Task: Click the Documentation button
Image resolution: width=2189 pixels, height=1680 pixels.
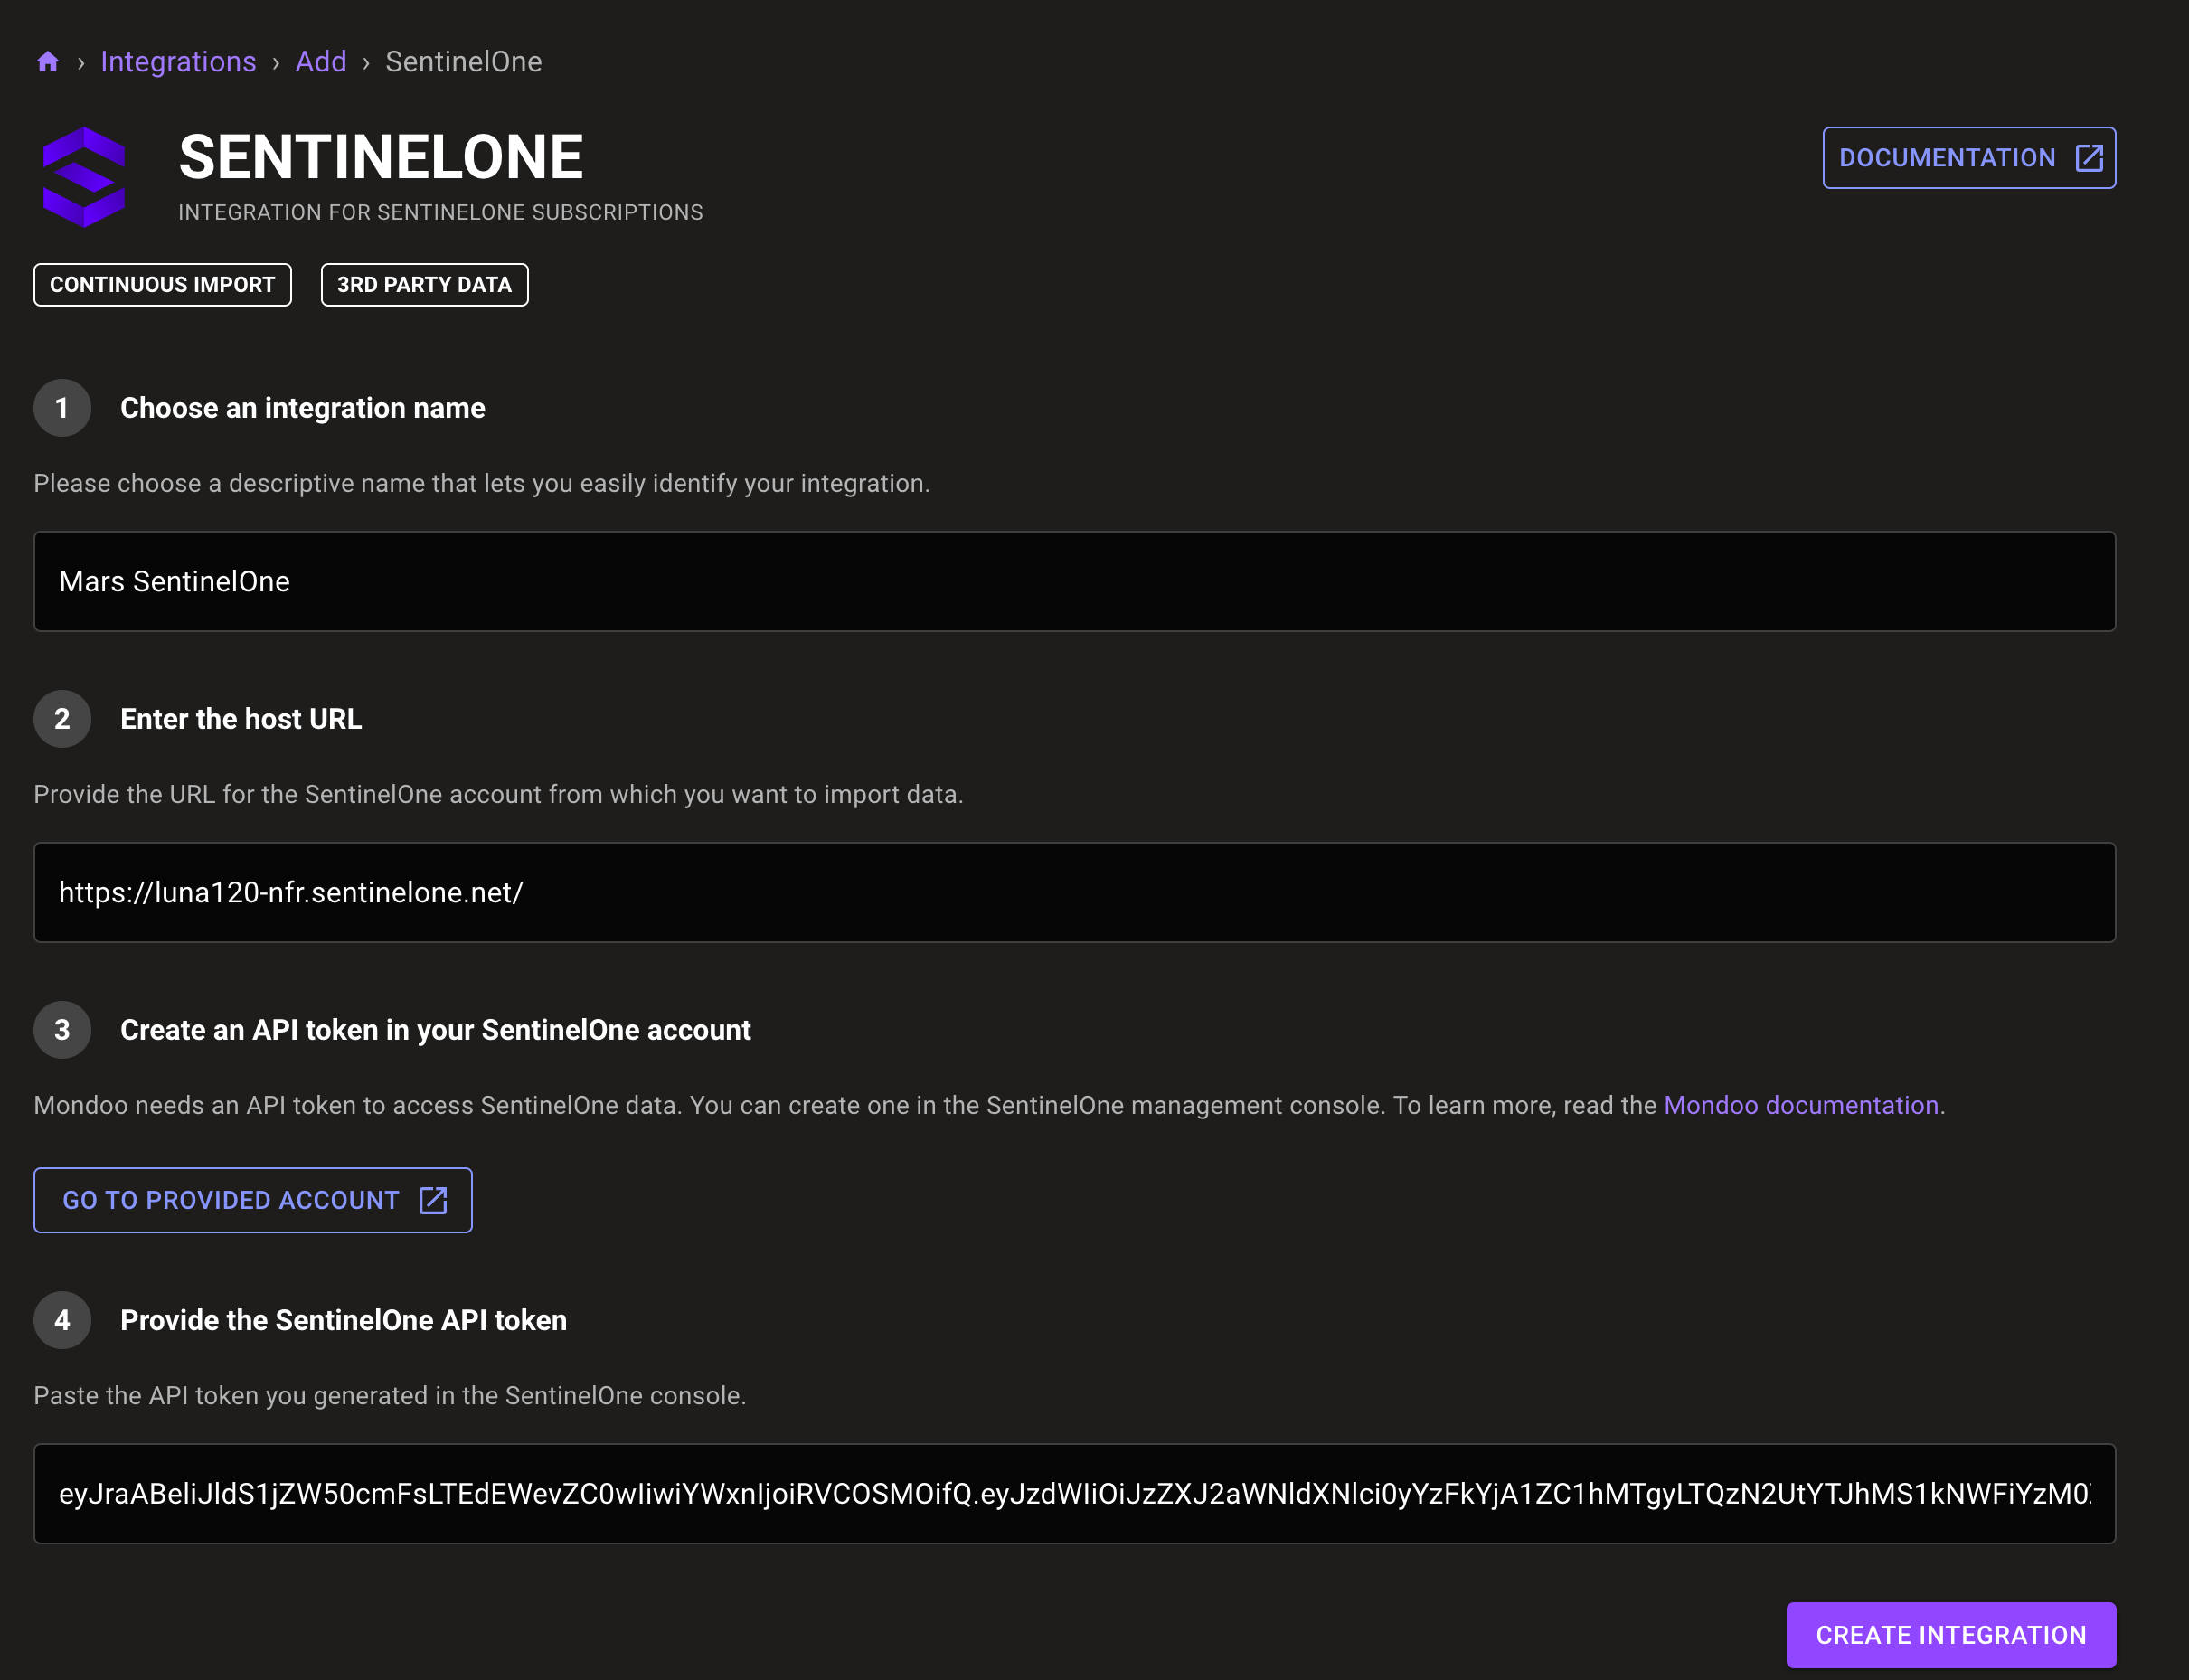Action: coord(1968,157)
